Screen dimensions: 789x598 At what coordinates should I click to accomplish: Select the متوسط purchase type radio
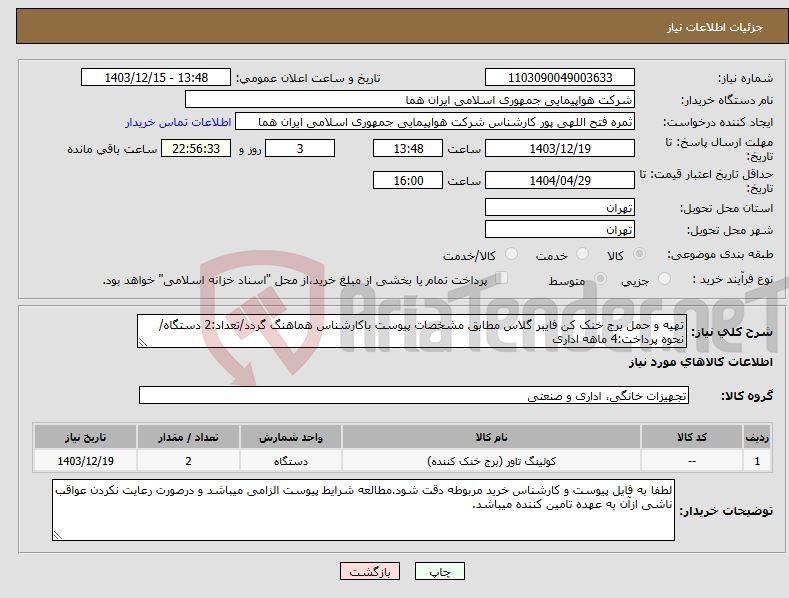tap(600, 278)
